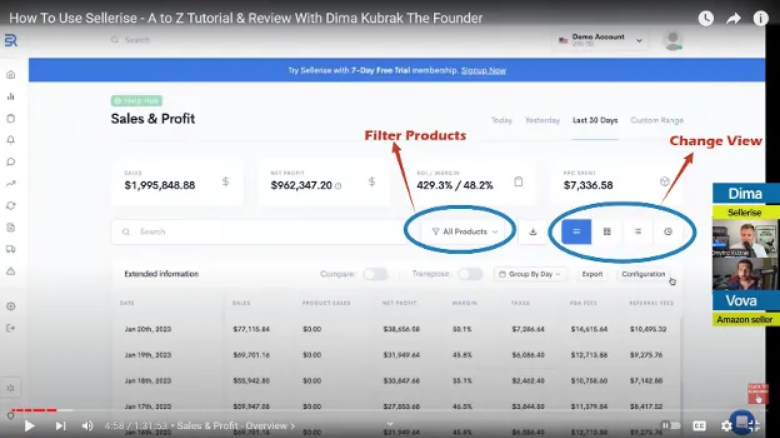This screenshot has width=780, height=438.
Task: Select the Last 30 Days tab
Action: click(x=595, y=120)
